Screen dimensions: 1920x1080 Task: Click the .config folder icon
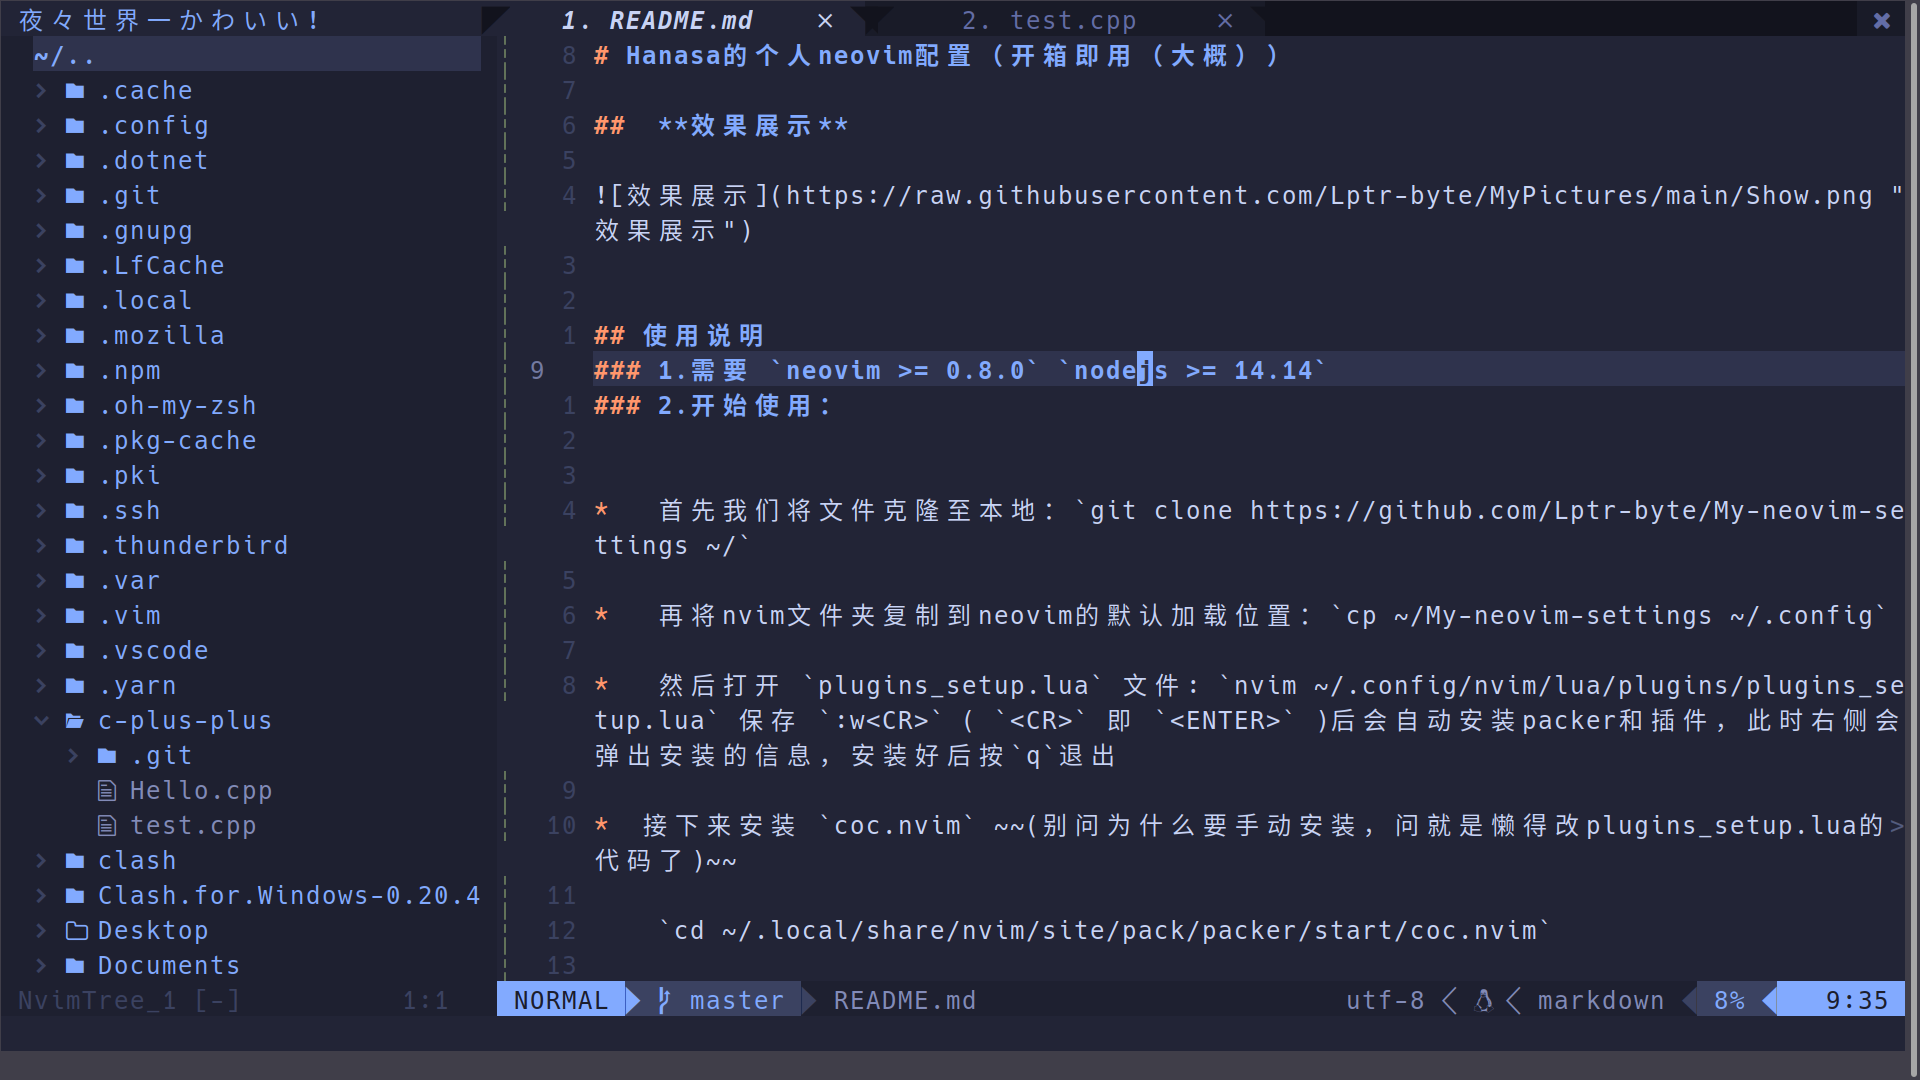point(75,126)
